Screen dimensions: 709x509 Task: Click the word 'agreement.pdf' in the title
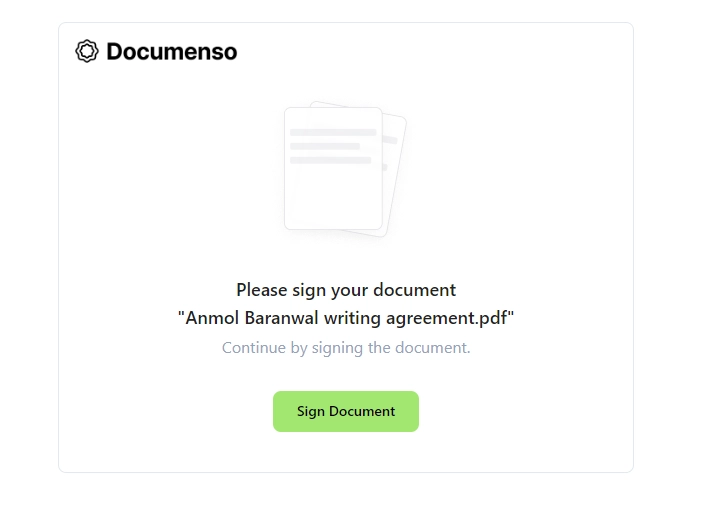pos(446,318)
